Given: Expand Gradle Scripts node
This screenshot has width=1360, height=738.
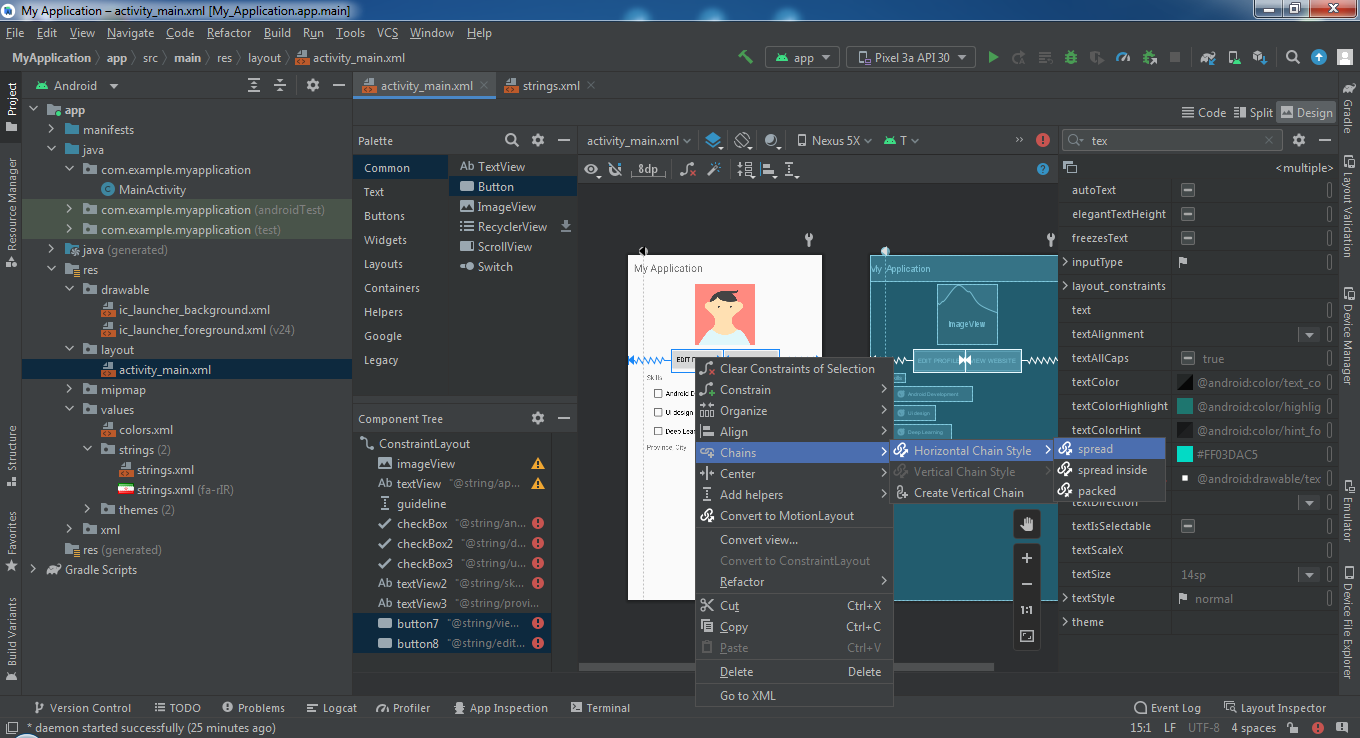Looking at the screenshot, I should tap(33, 570).
